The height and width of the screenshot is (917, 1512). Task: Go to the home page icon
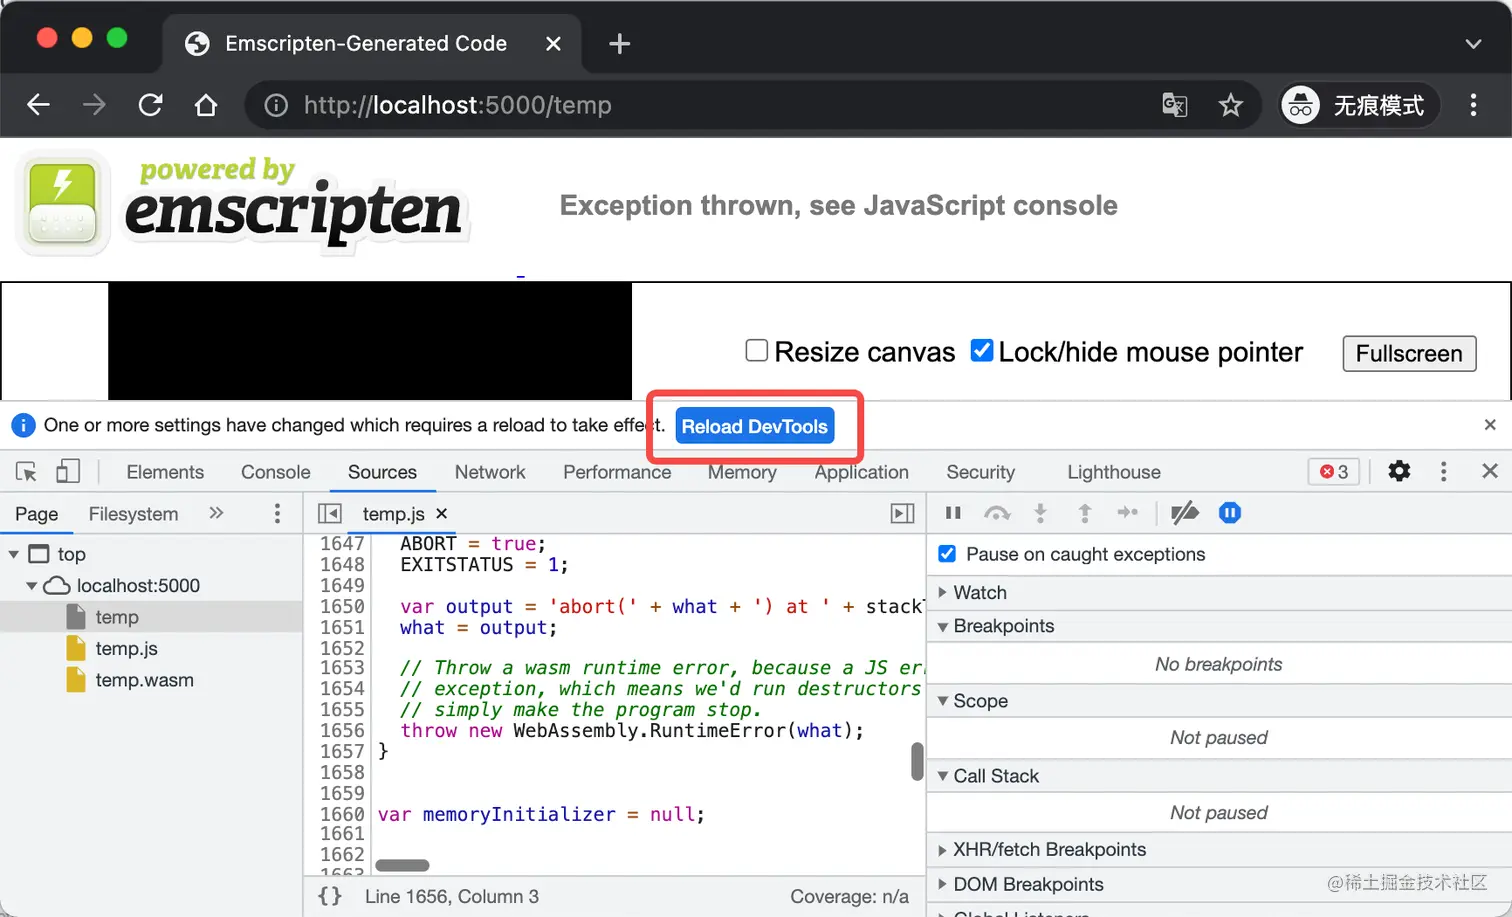(206, 105)
